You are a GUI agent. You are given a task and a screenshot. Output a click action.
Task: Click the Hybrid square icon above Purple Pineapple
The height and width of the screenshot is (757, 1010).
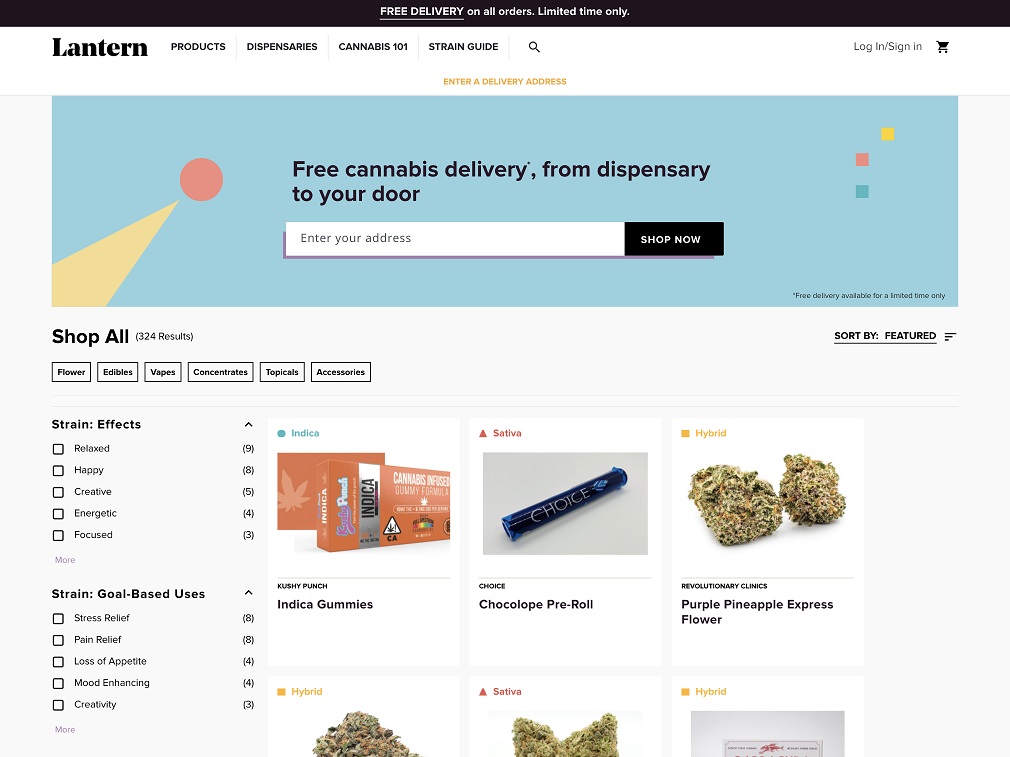coord(685,434)
